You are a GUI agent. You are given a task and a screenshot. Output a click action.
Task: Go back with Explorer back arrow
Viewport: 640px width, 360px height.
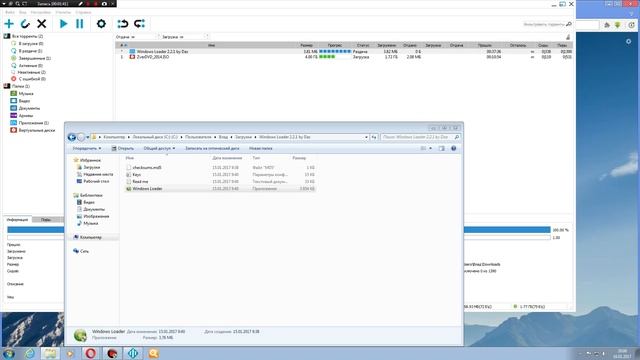72,137
